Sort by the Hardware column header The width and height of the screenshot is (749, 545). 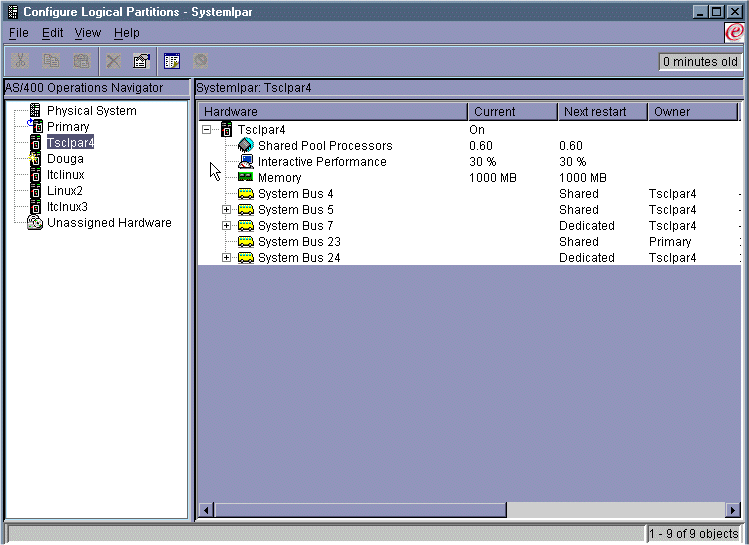pos(333,112)
